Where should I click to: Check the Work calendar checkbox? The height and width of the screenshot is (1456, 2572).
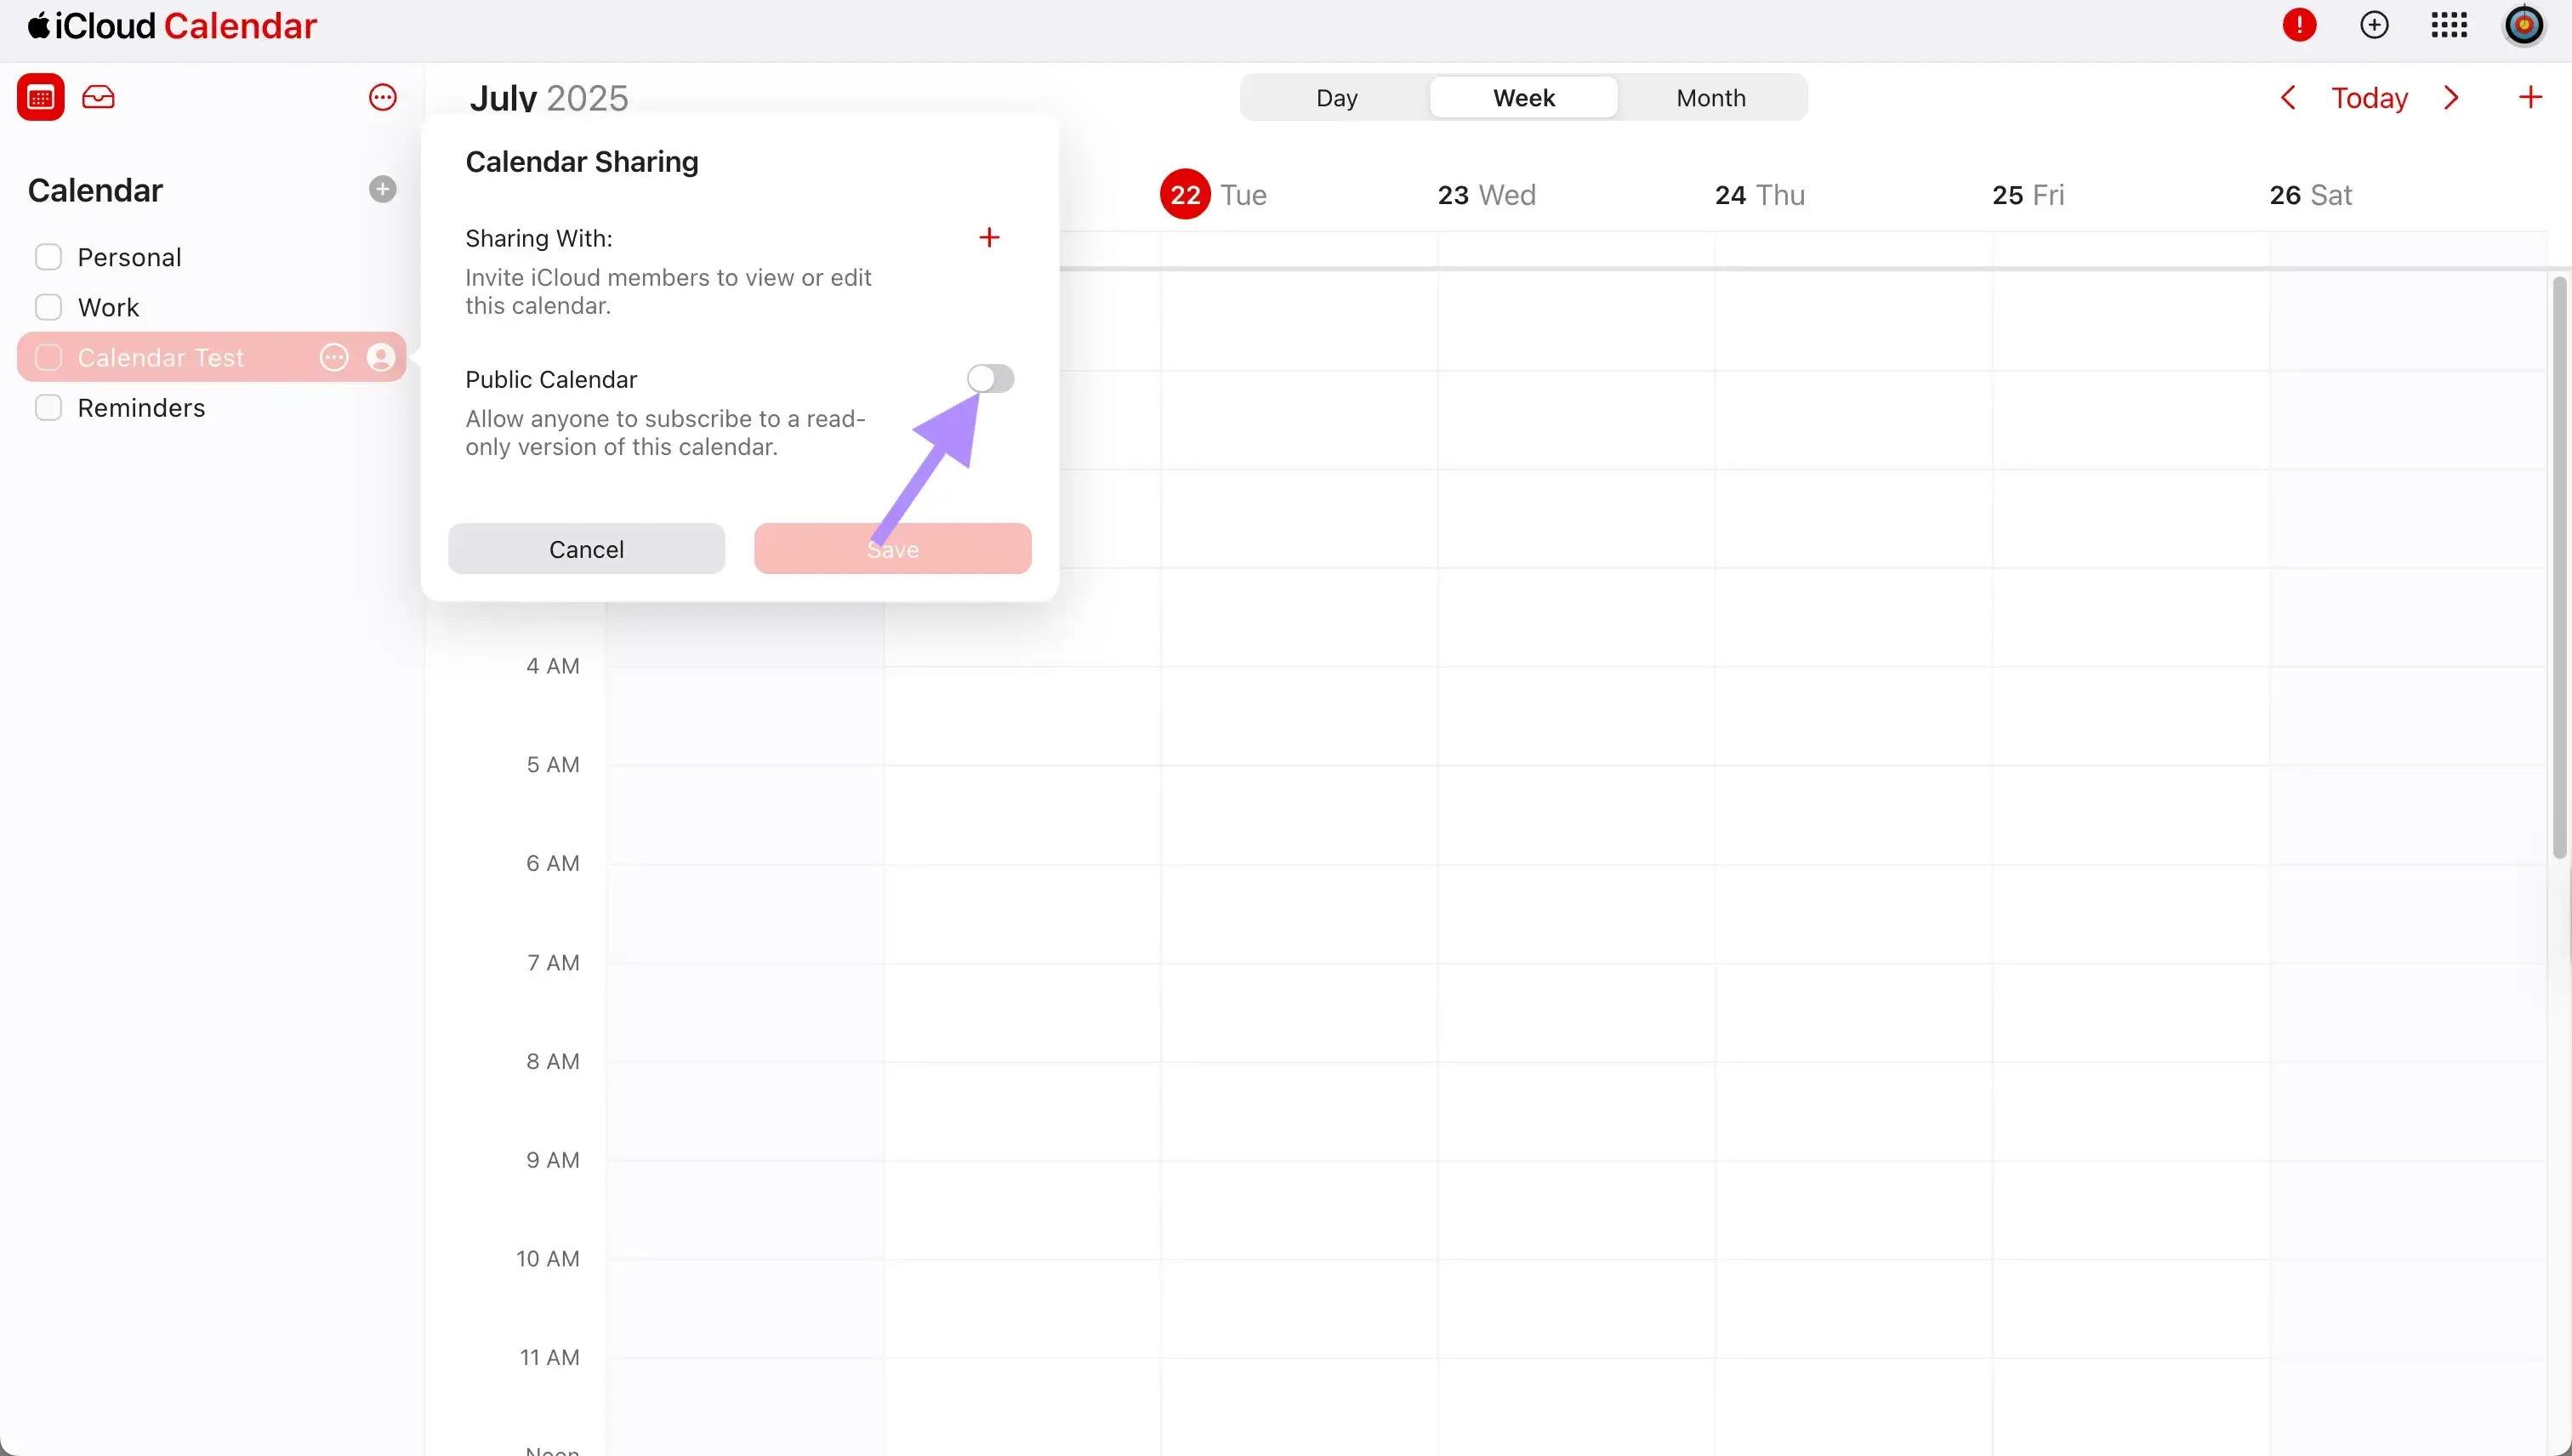[x=49, y=307]
